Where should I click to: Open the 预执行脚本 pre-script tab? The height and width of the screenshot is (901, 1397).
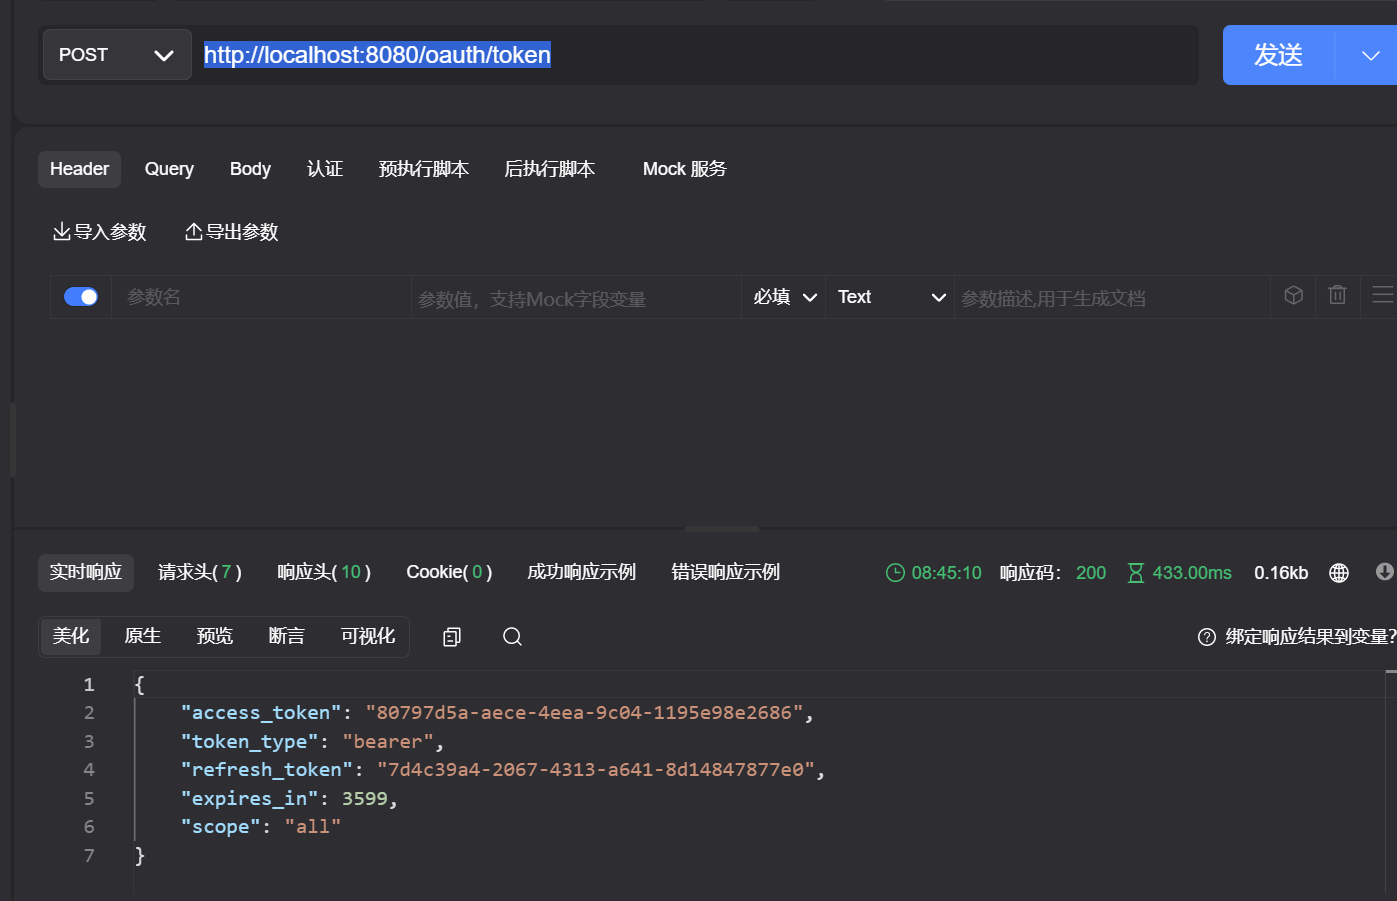point(424,169)
